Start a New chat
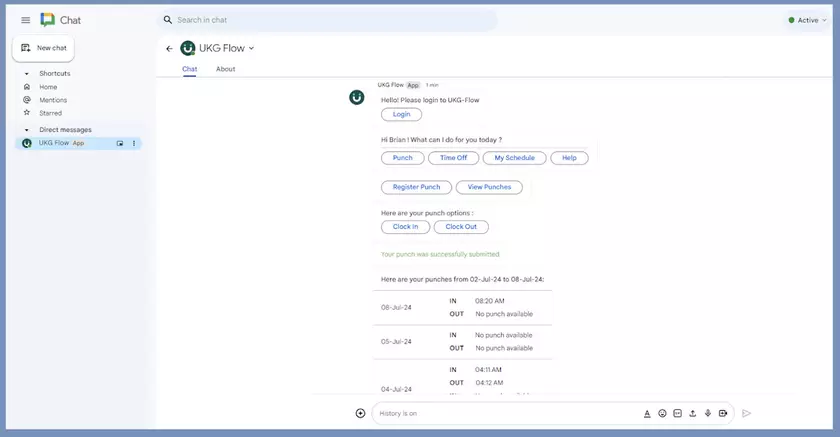Viewport: 840px width, 437px height. click(x=43, y=48)
